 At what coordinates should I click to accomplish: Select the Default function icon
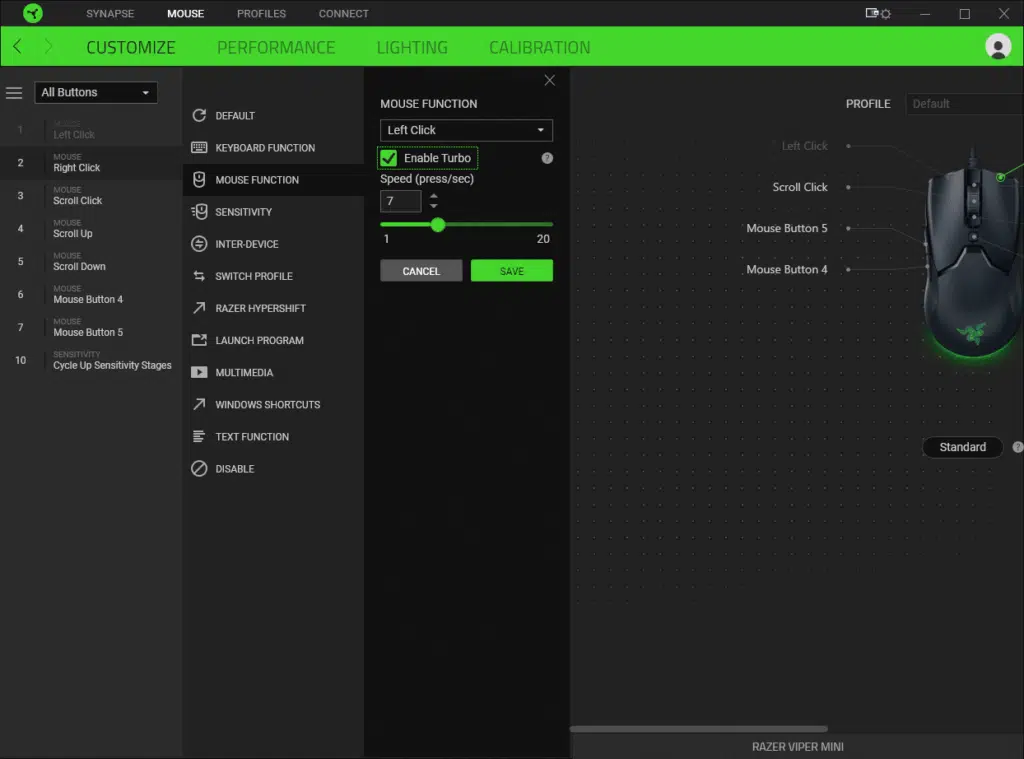pyautogui.click(x=199, y=116)
